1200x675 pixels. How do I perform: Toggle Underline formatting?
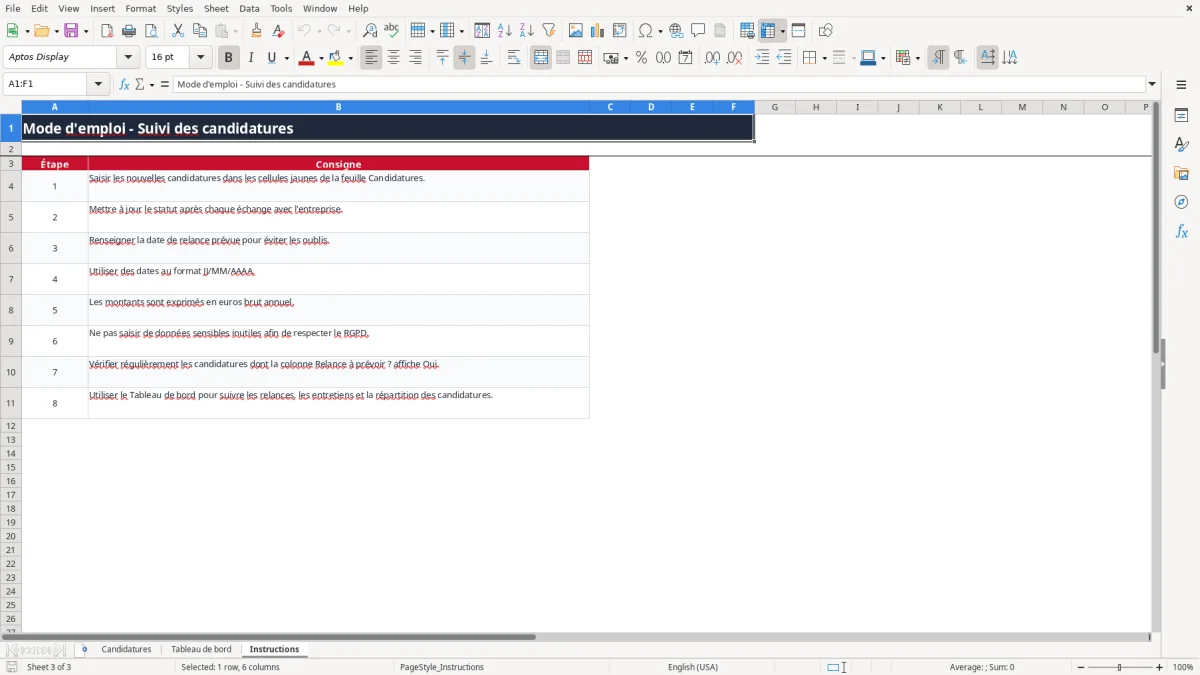tap(271, 58)
